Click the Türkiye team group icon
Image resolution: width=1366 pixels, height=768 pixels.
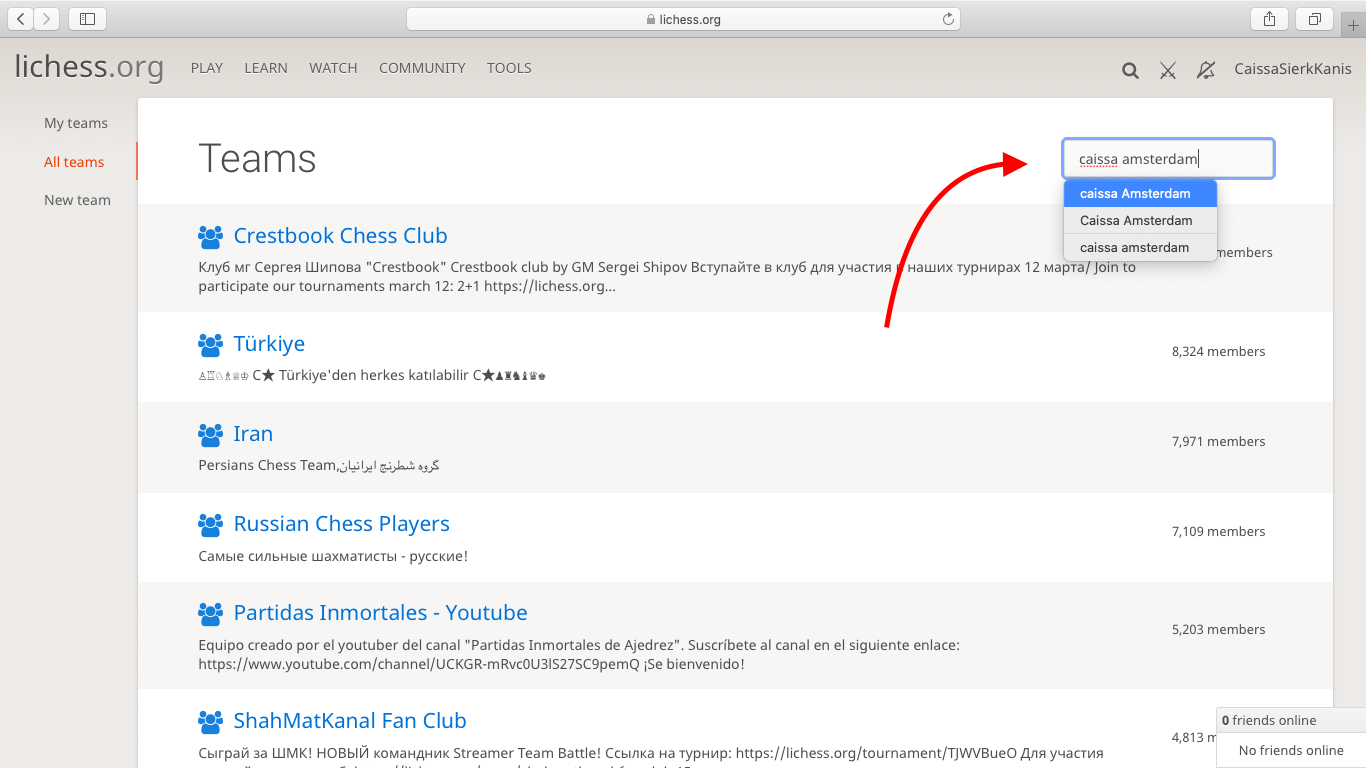210,345
